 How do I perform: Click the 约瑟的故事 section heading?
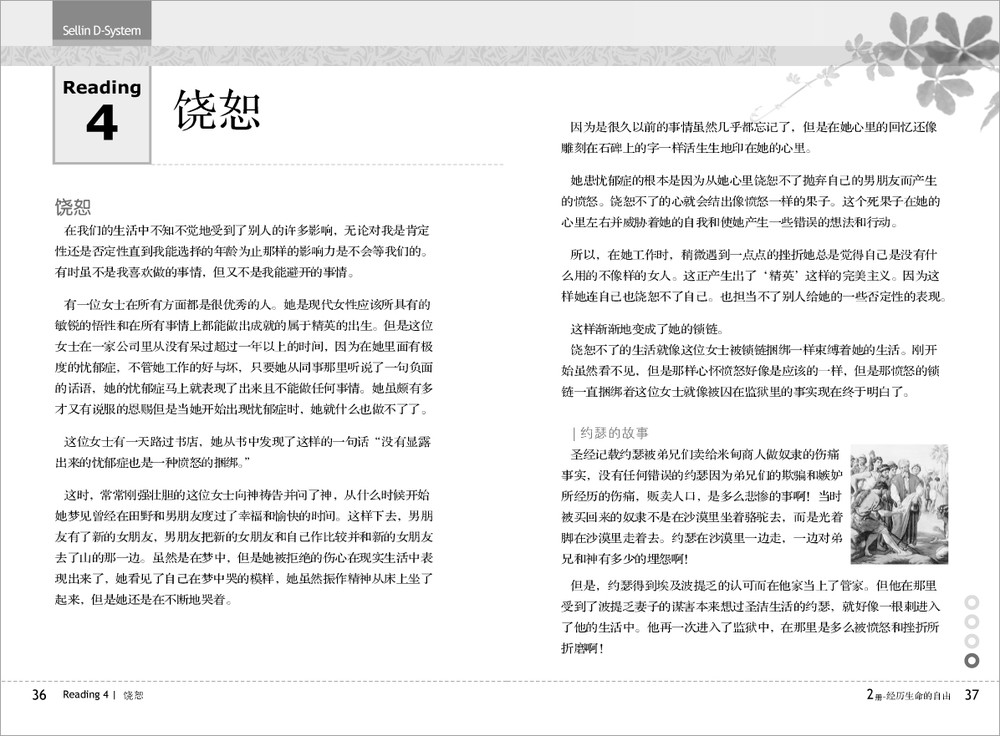[x=613, y=433]
